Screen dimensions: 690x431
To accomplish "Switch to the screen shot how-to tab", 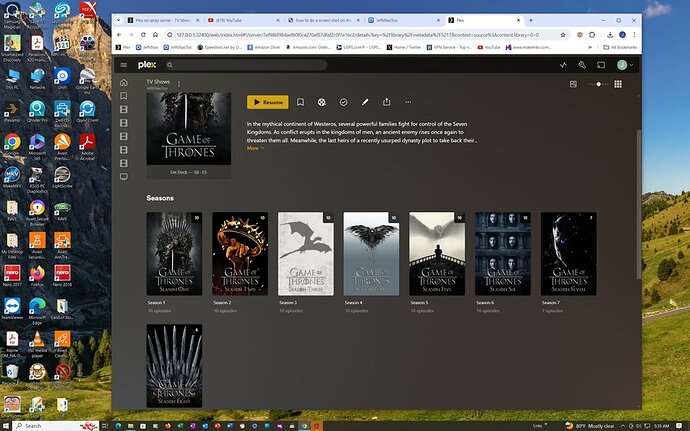I will [x=323, y=20].
